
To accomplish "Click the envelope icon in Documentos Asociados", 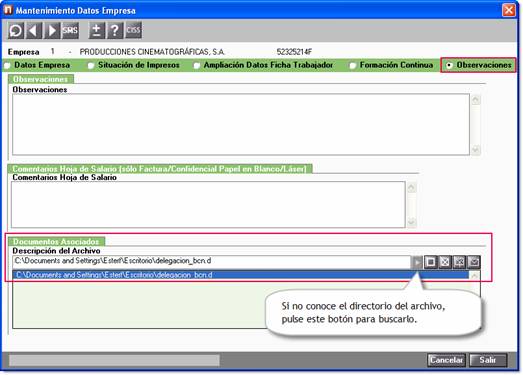I will [x=474, y=262].
